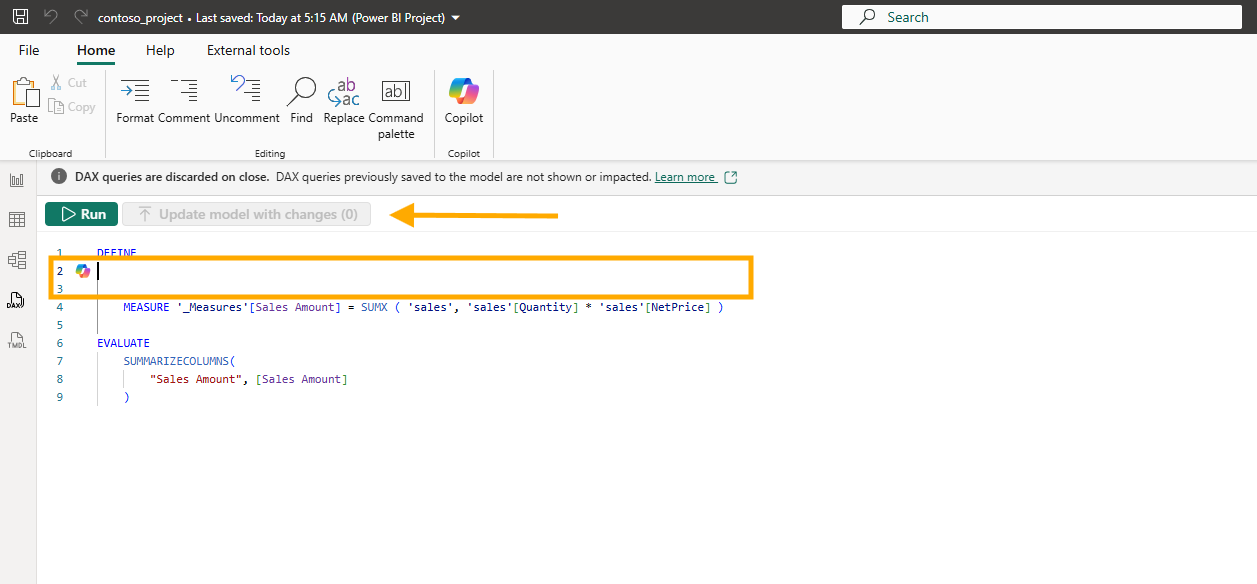Format the DAX query
This screenshot has height=584, width=1257.
135,101
